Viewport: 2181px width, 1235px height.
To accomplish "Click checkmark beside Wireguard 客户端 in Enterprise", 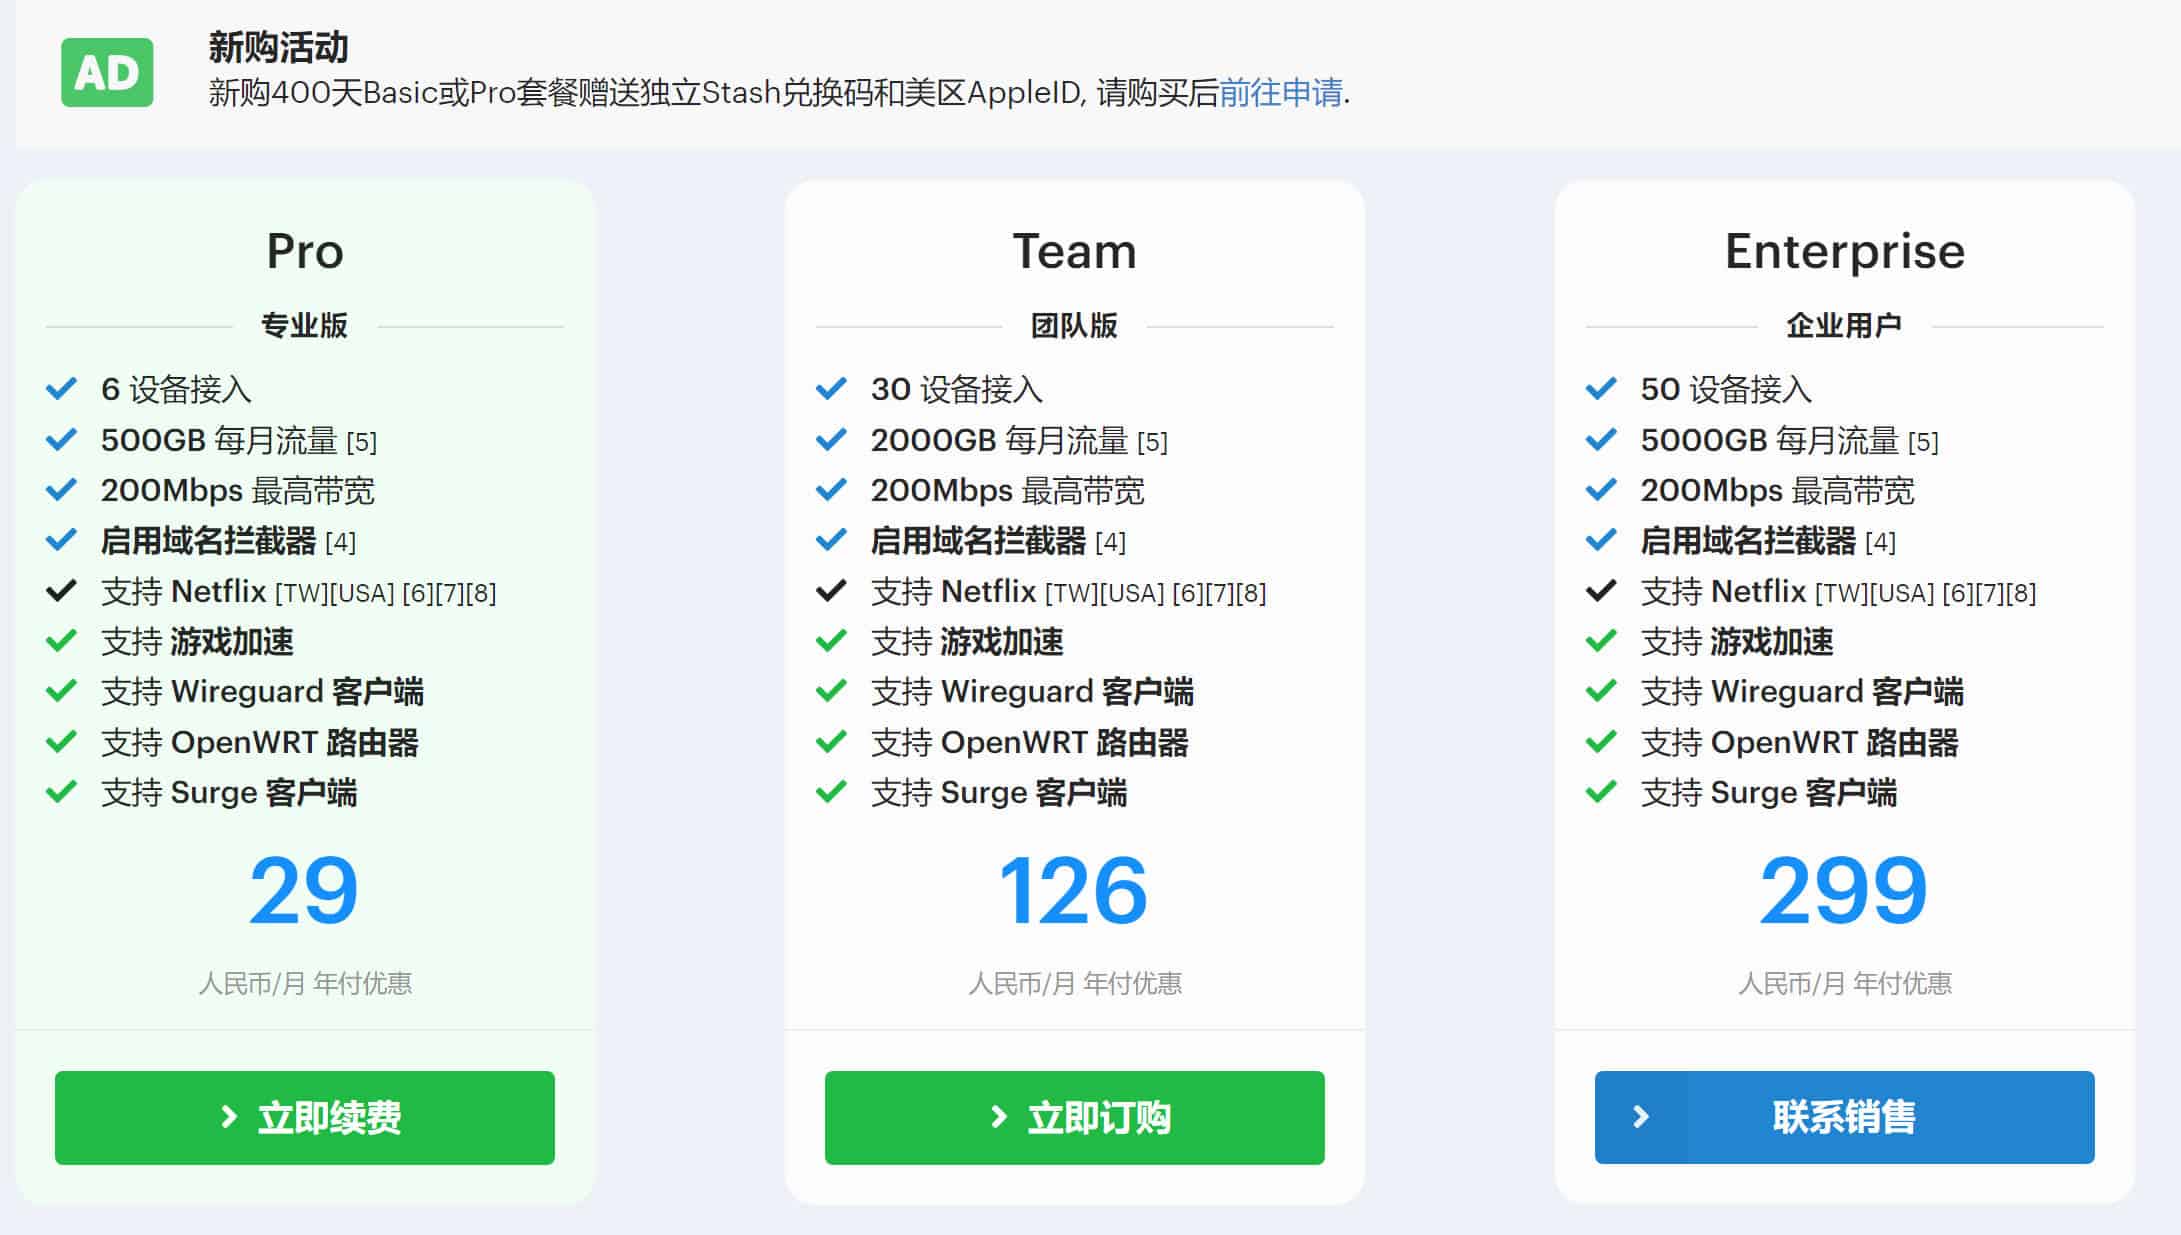I will [1602, 691].
